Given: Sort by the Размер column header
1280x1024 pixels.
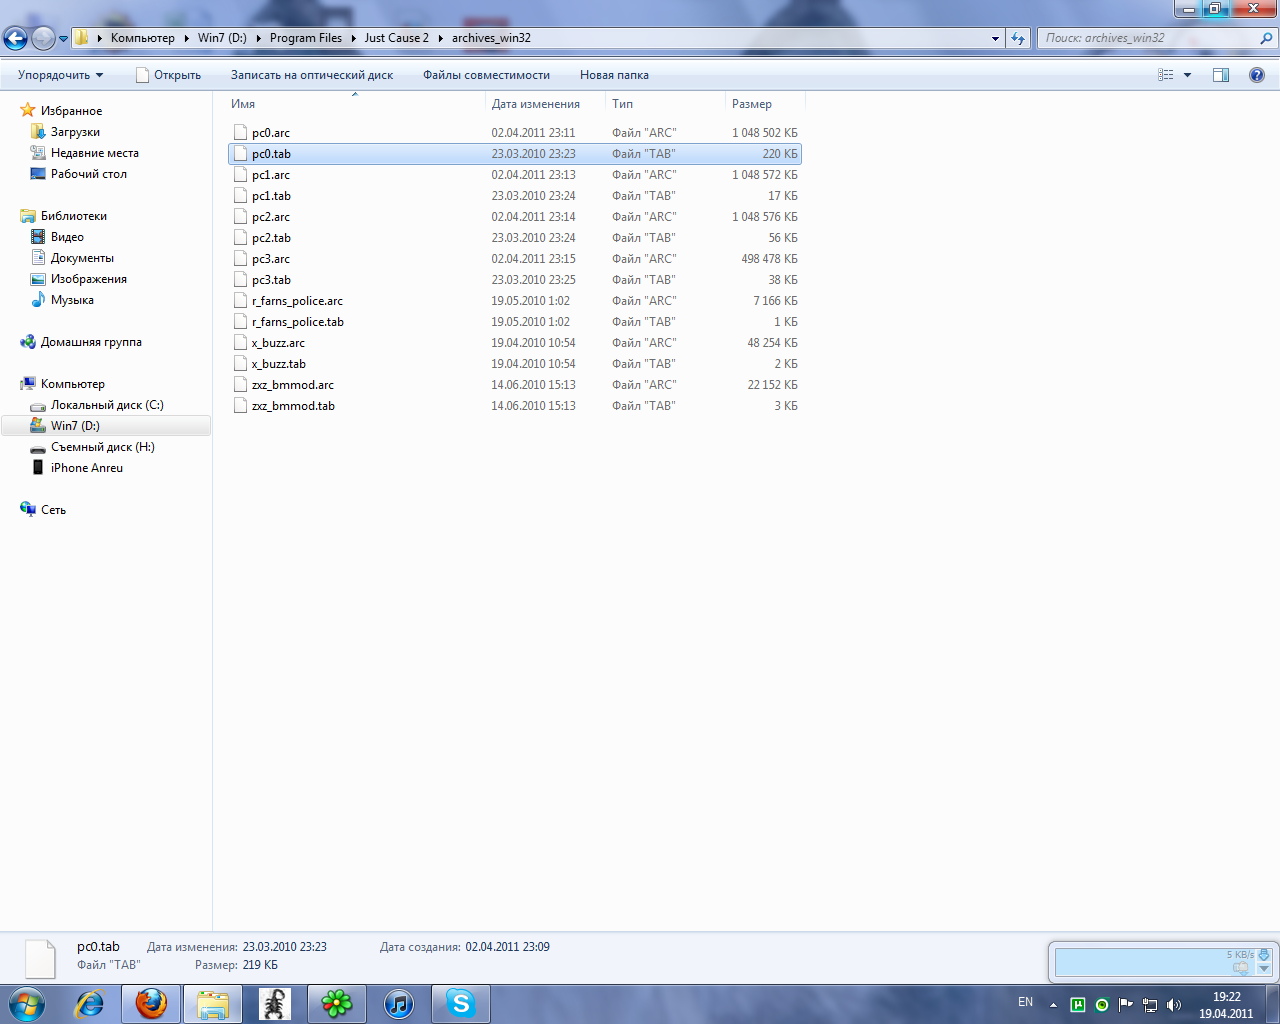Looking at the screenshot, I should click(x=765, y=104).
